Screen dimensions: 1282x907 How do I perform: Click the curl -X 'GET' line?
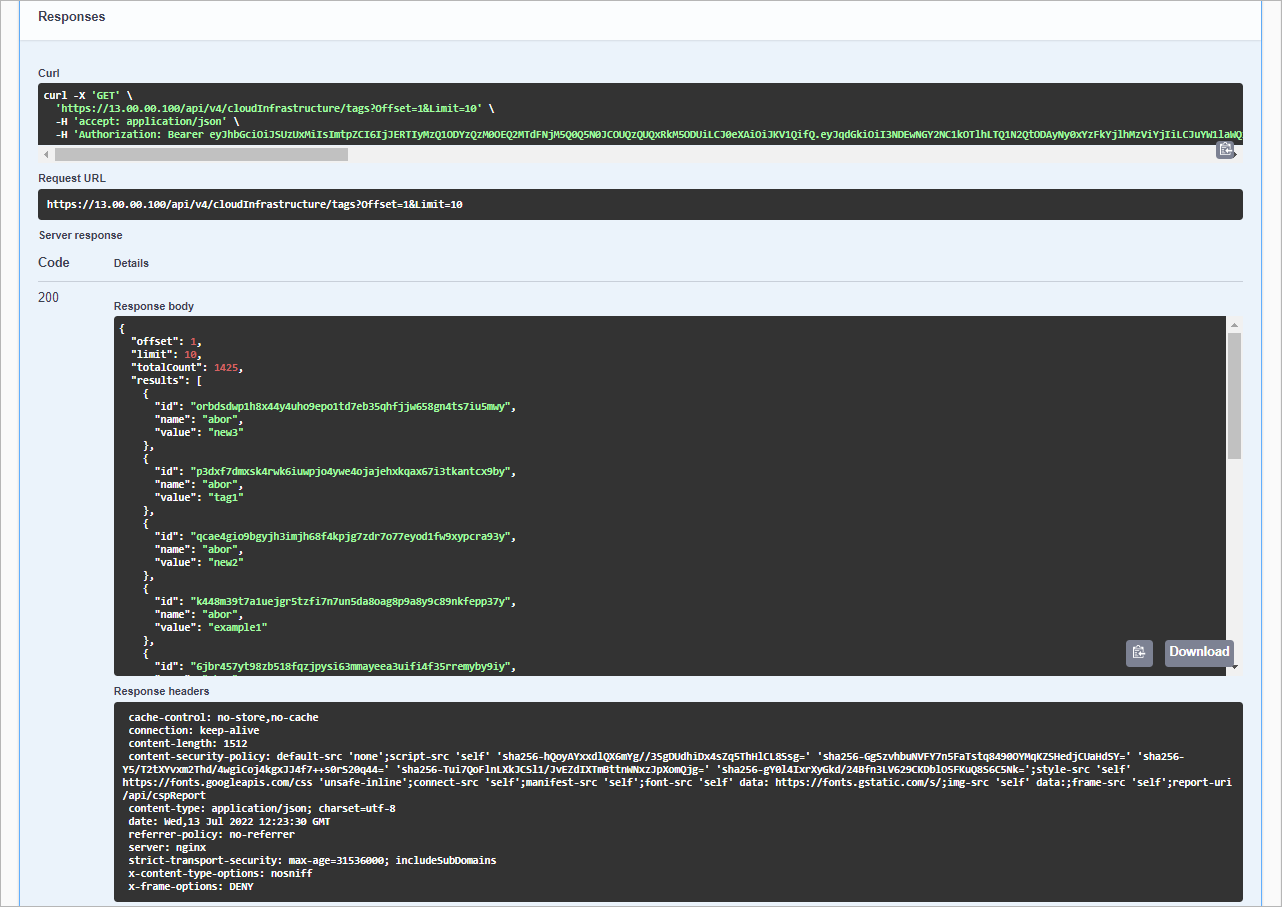[88, 95]
